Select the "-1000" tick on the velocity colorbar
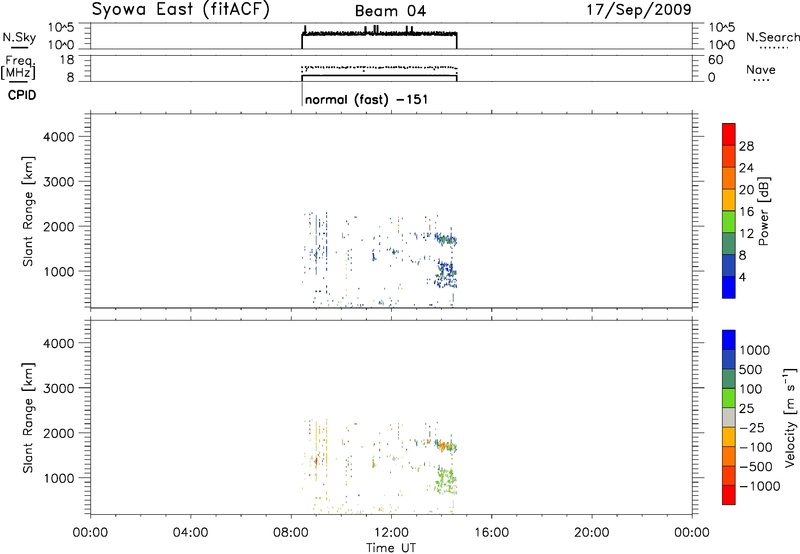Viewport: 800px width, 554px height. tap(760, 486)
